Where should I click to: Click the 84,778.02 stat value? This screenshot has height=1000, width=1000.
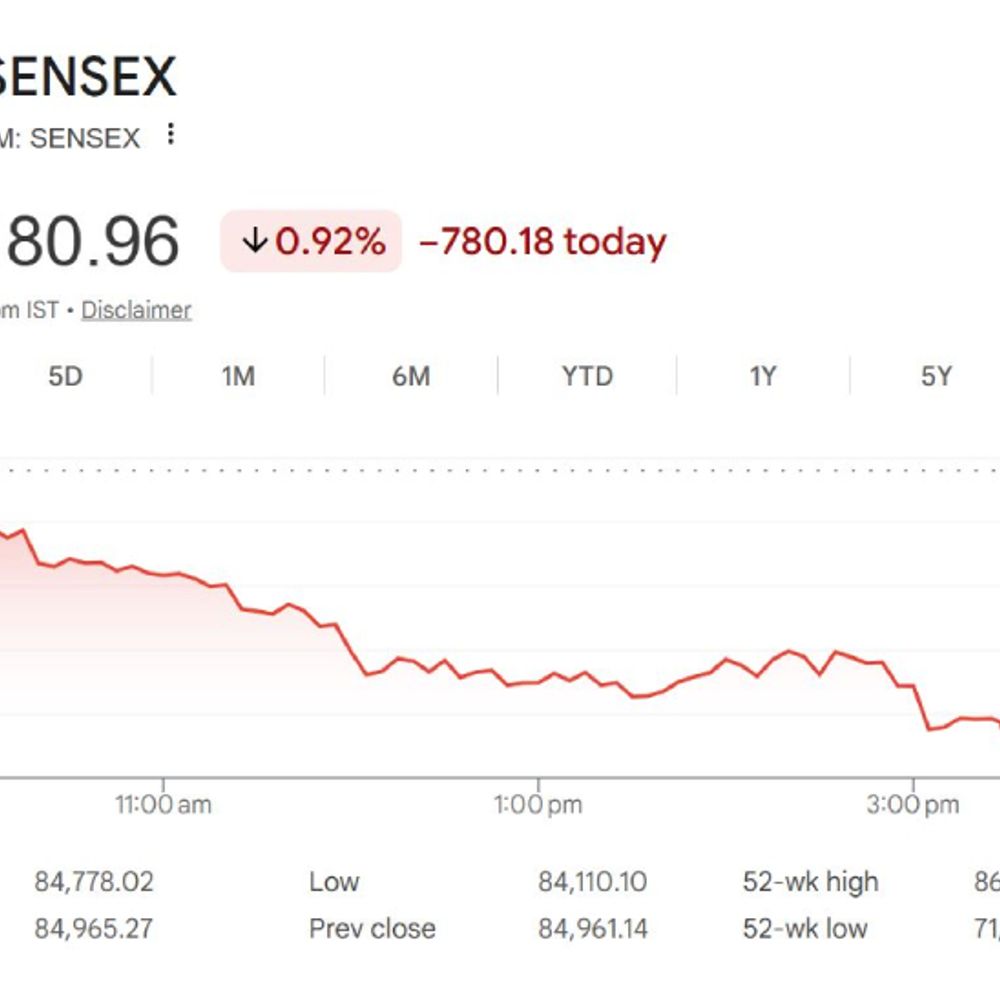coord(94,882)
